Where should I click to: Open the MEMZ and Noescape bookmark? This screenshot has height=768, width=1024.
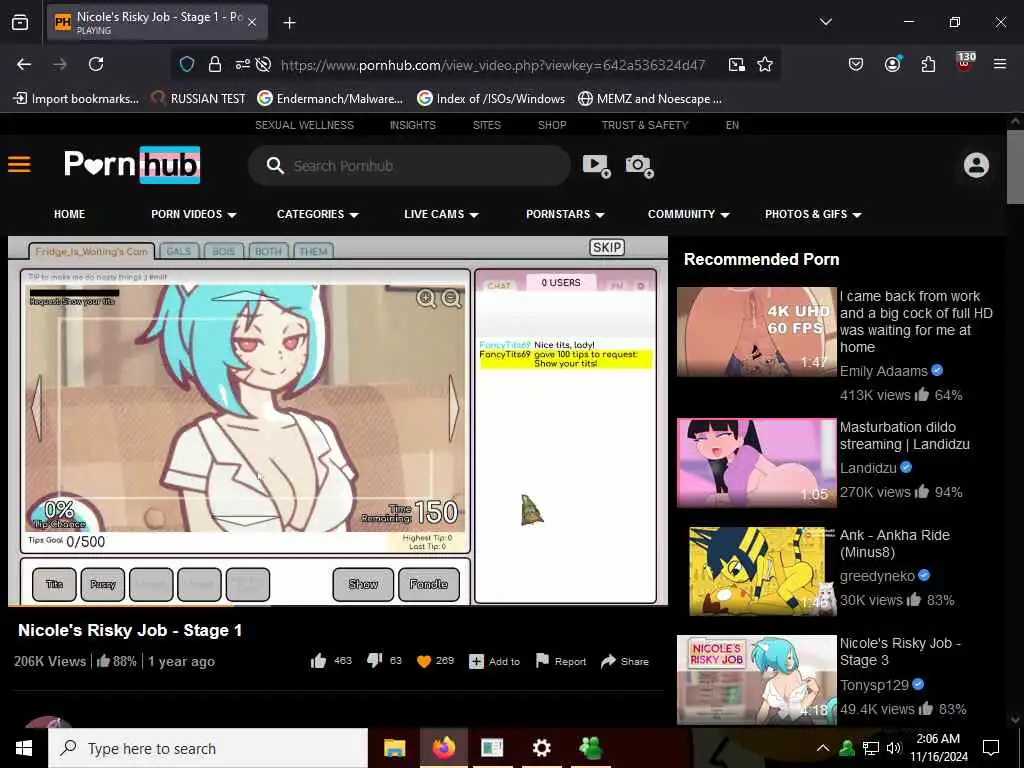click(650, 99)
